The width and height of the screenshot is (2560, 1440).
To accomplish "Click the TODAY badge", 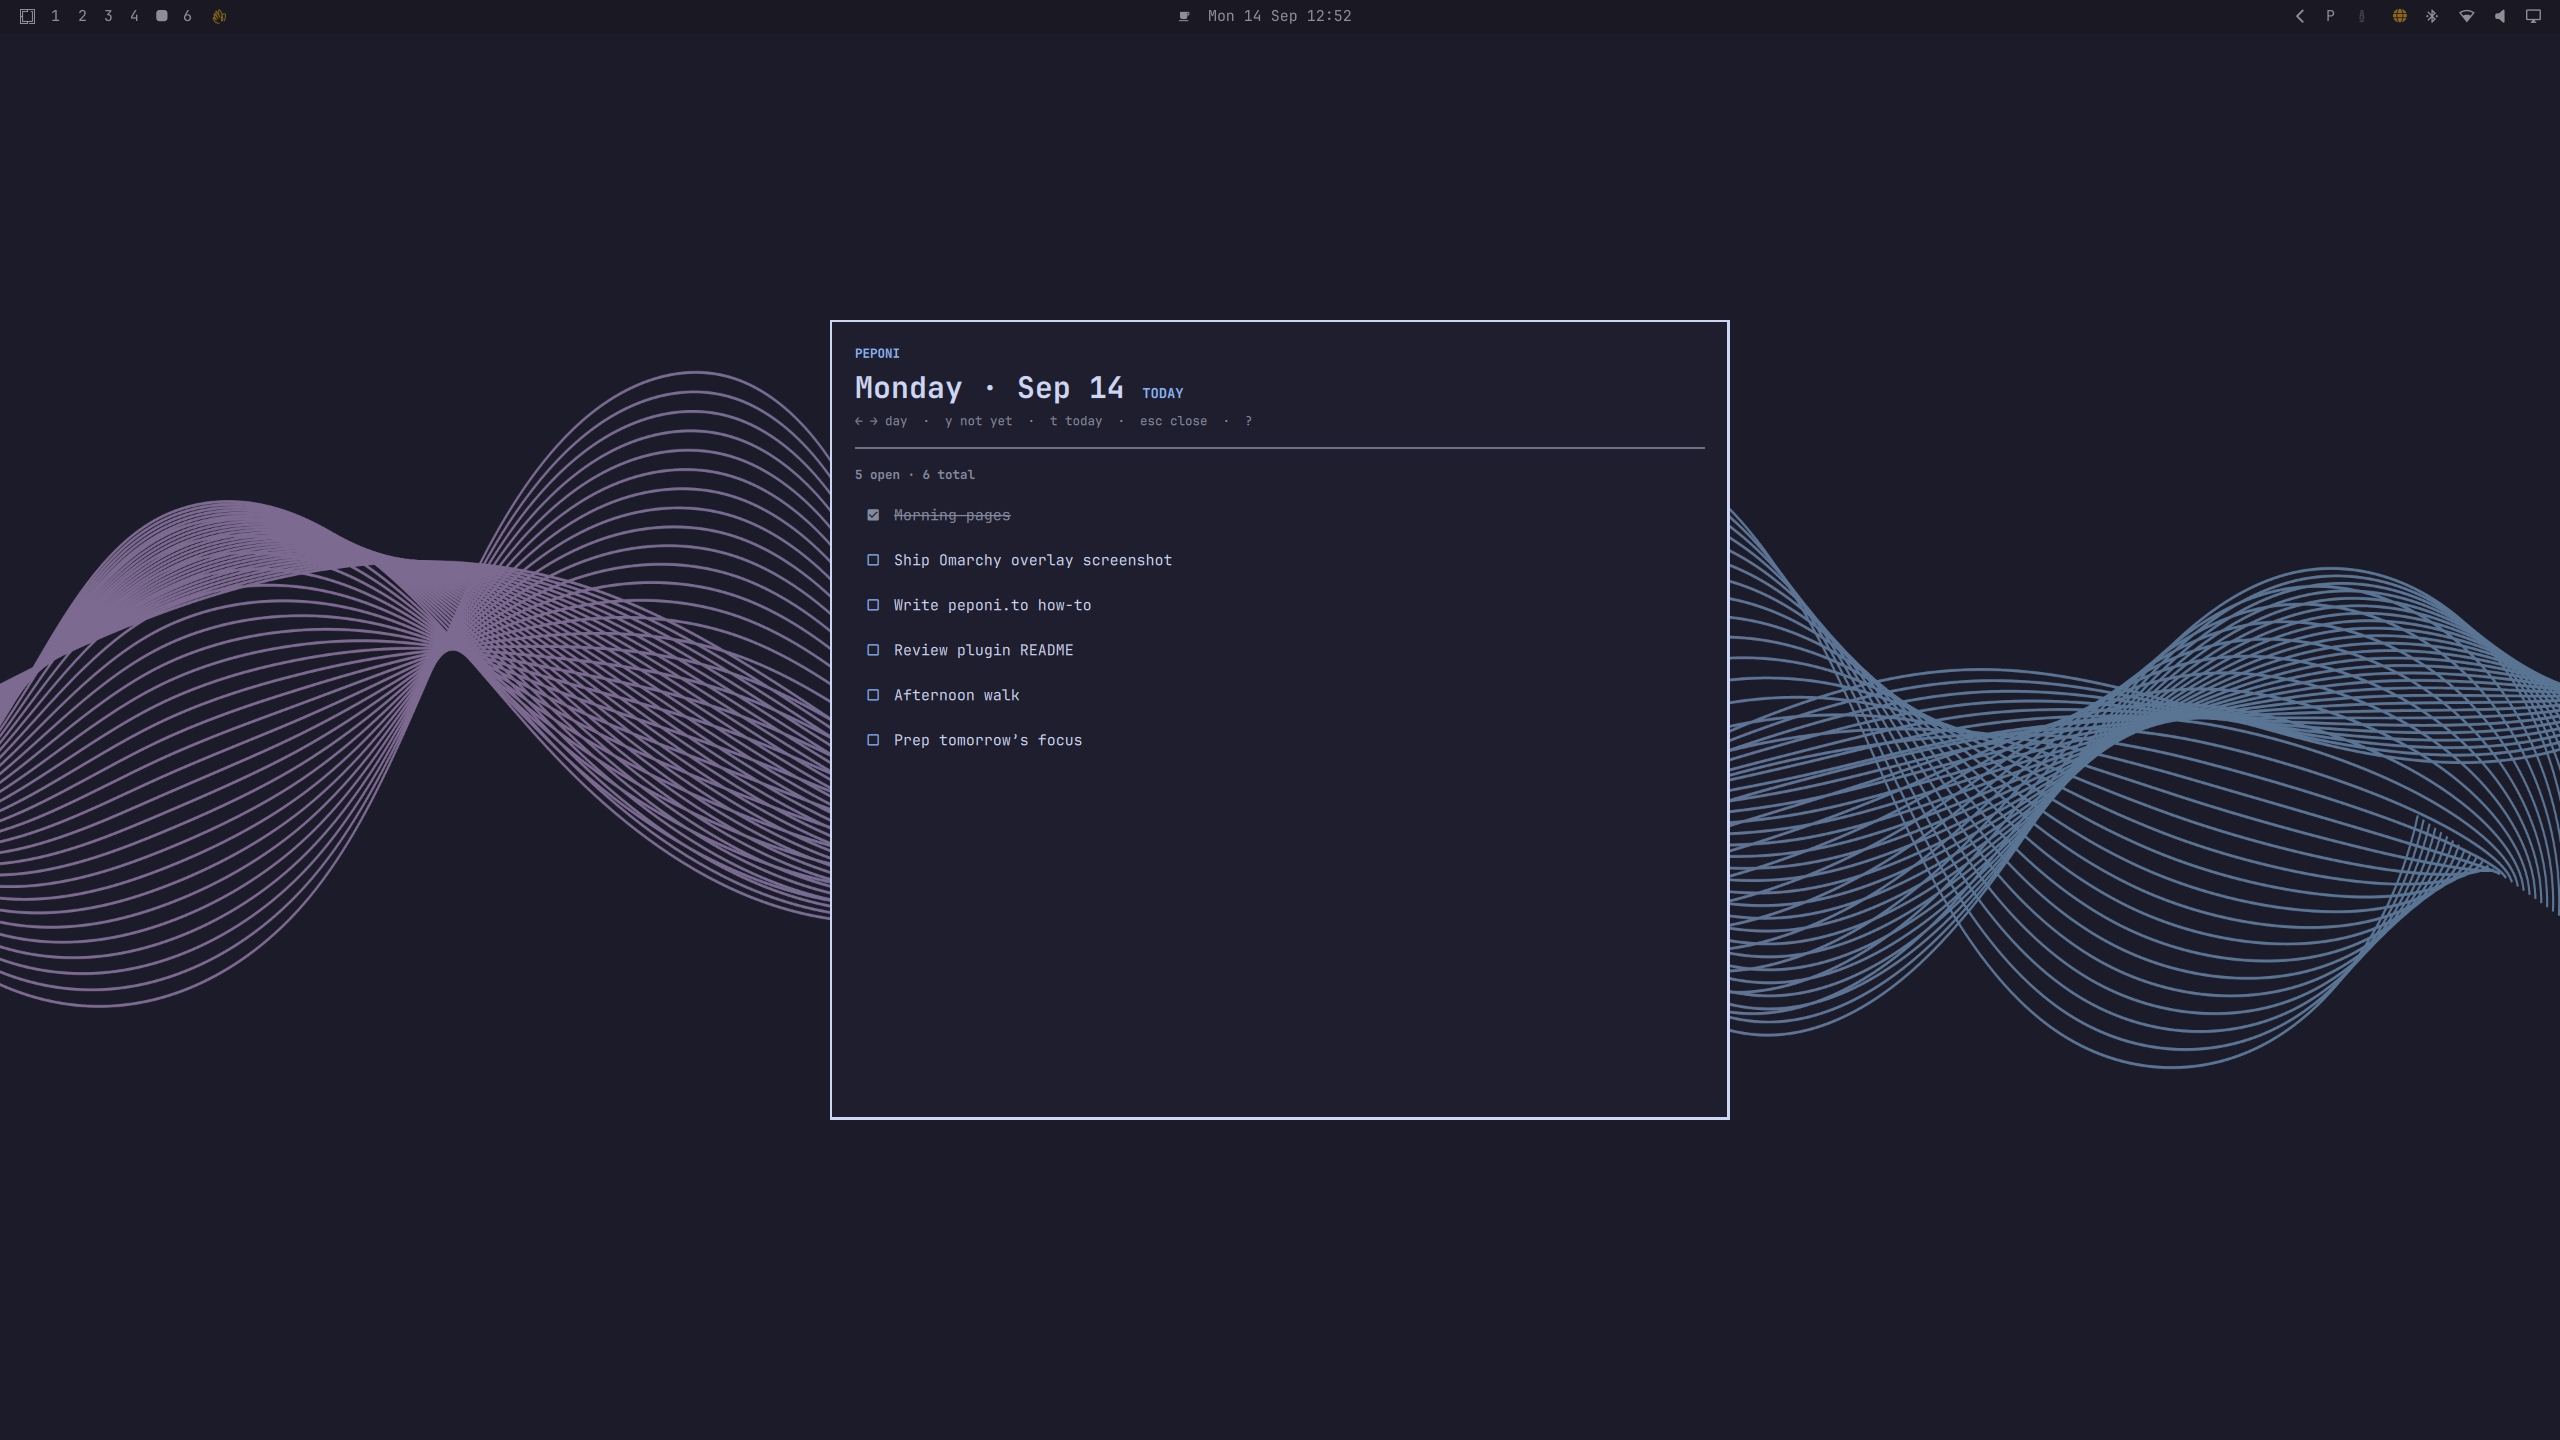I will (x=1162, y=393).
